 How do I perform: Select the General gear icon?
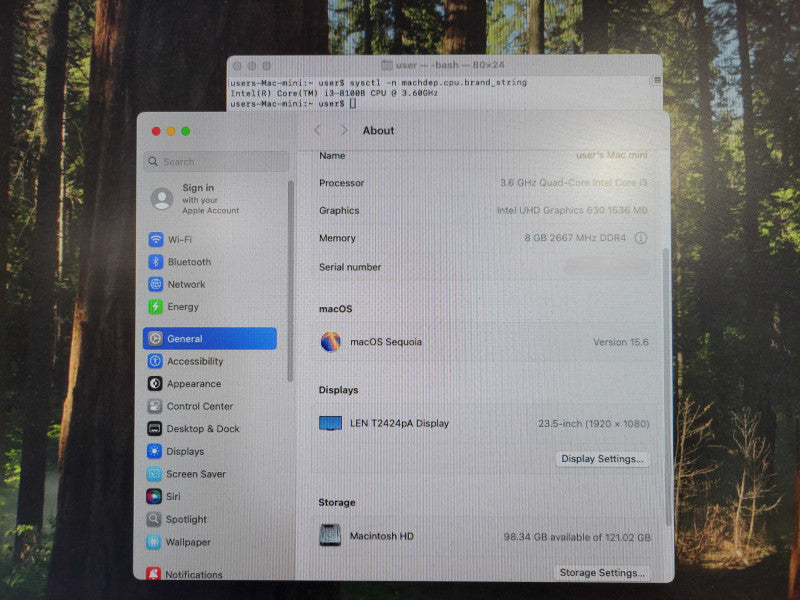tap(155, 338)
